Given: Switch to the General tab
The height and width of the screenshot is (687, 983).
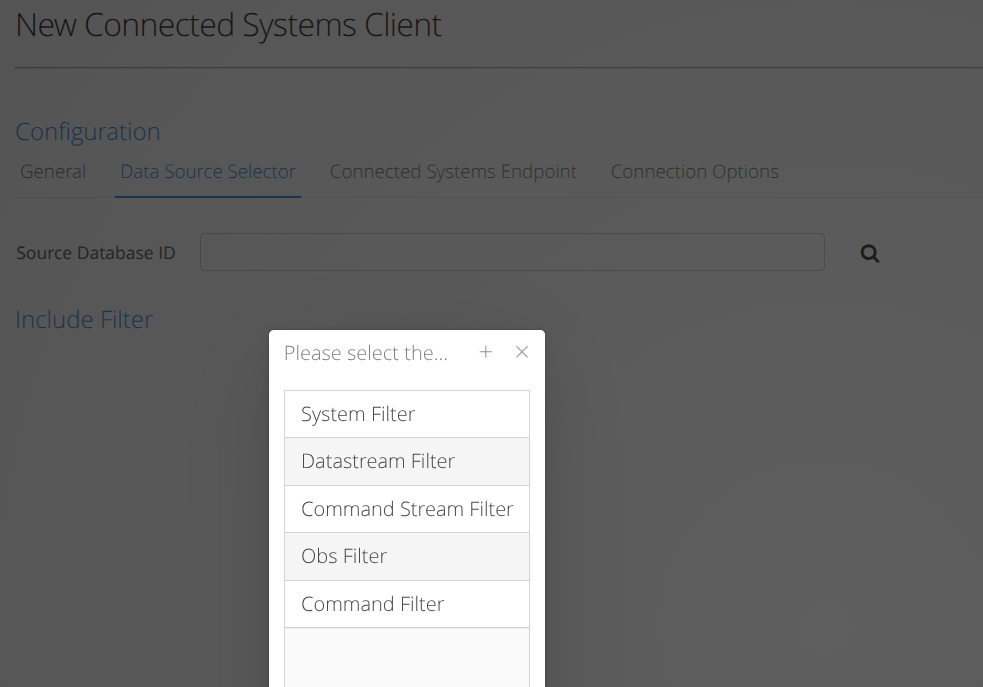Looking at the screenshot, I should point(53,172).
